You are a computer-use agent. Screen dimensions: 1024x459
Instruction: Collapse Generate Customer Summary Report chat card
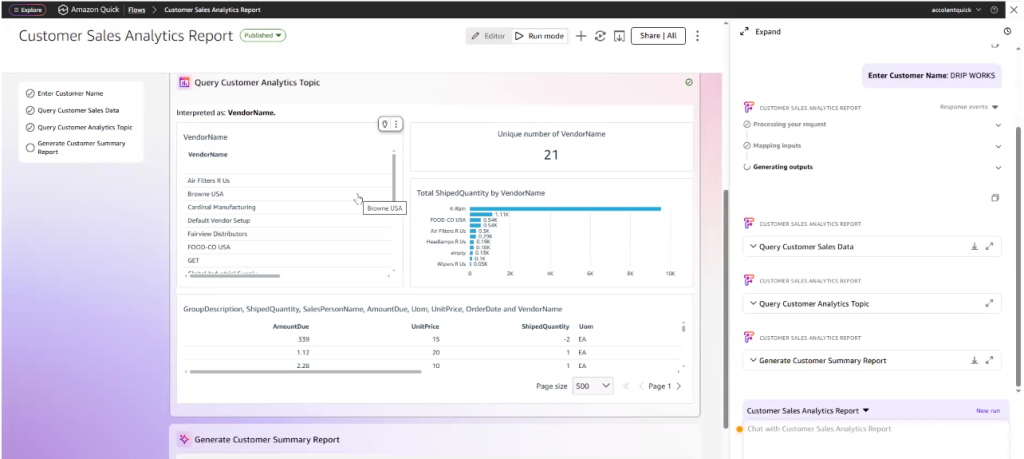point(753,360)
